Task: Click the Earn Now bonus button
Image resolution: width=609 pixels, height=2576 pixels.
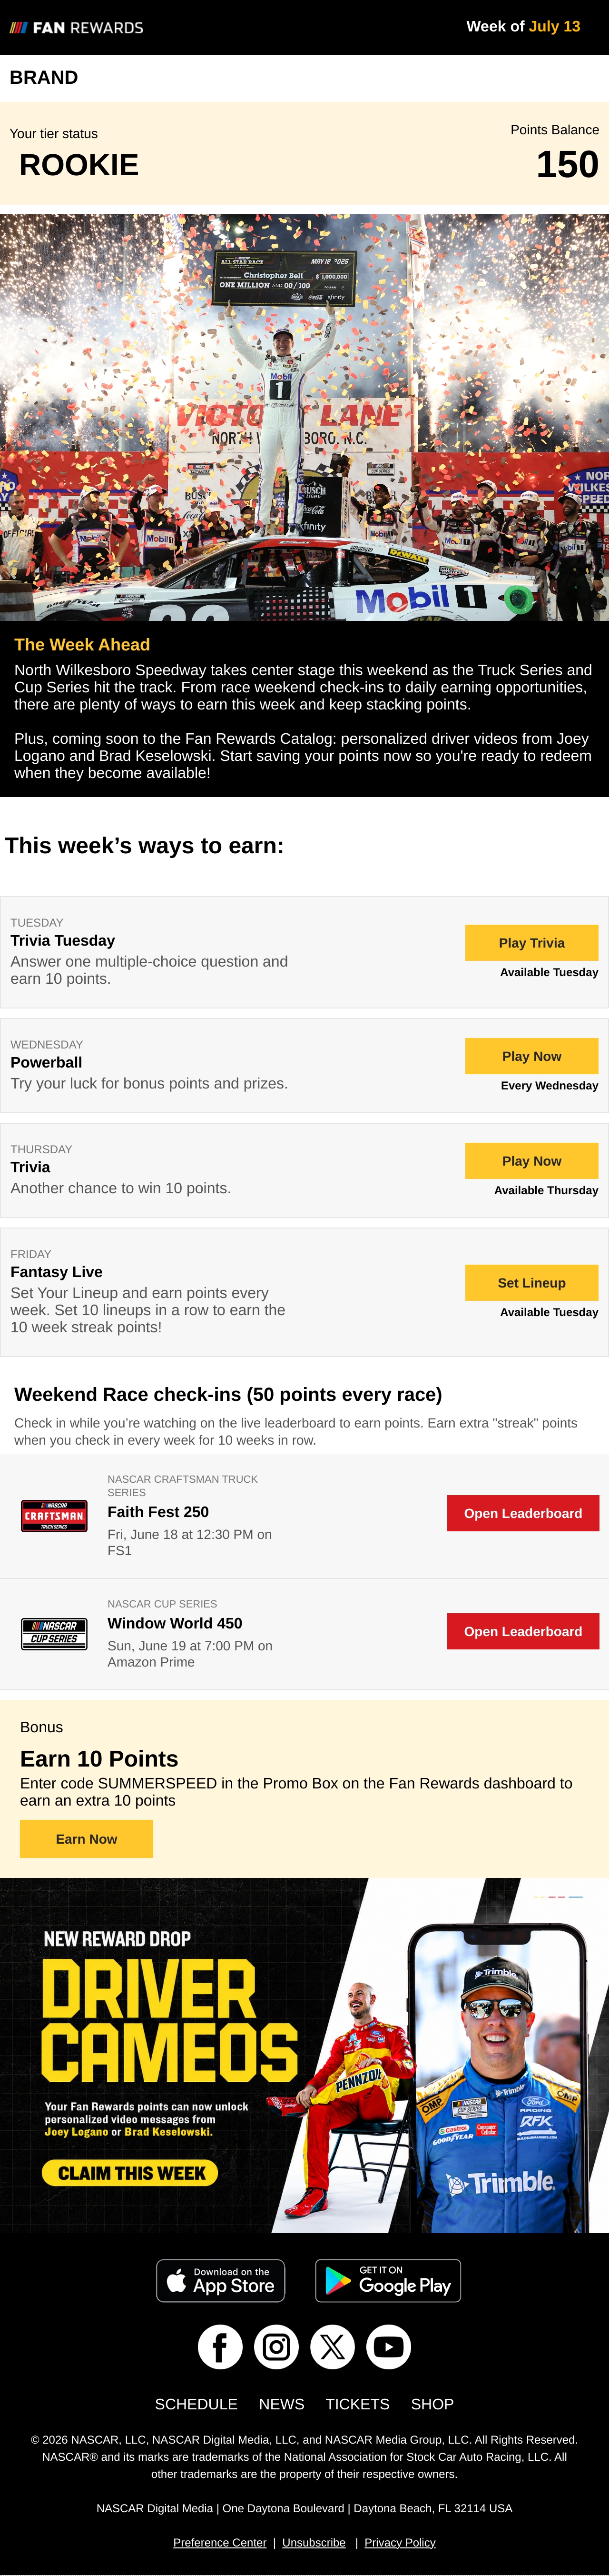Action: pos(87,1839)
